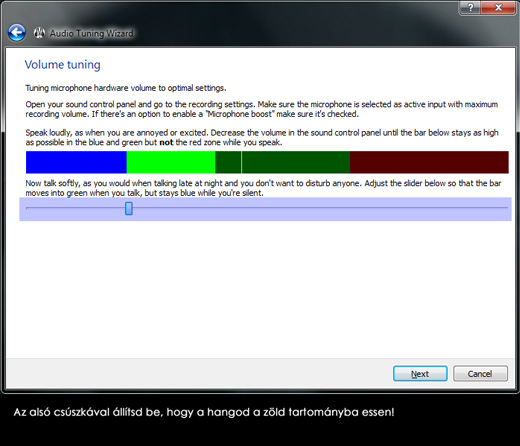Viewport: 520px width, 446px height.
Task: Cancel the audio tuning wizard
Action: 480,374
